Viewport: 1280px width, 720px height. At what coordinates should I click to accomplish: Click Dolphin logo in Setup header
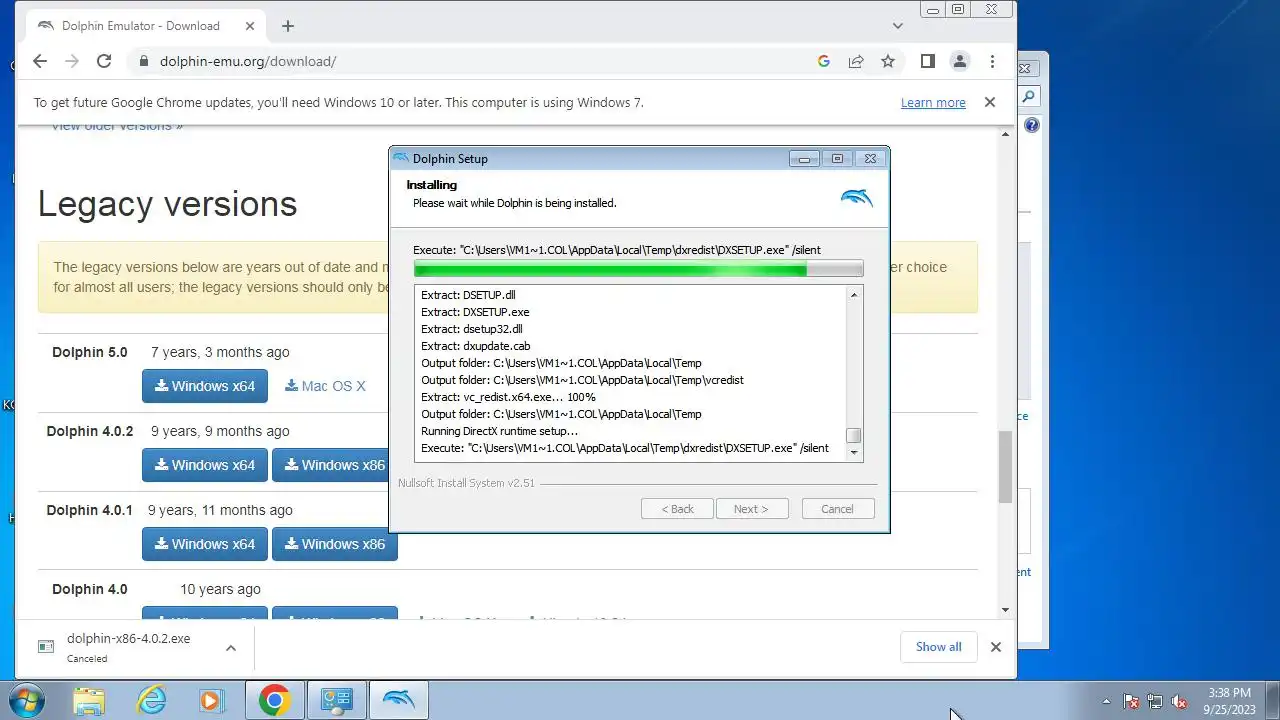tap(857, 196)
